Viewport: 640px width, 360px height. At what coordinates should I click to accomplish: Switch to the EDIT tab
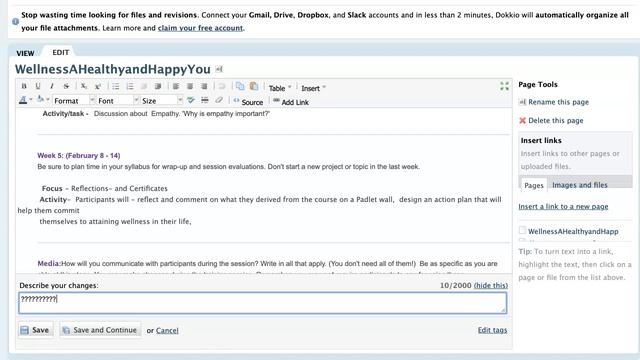[60, 52]
